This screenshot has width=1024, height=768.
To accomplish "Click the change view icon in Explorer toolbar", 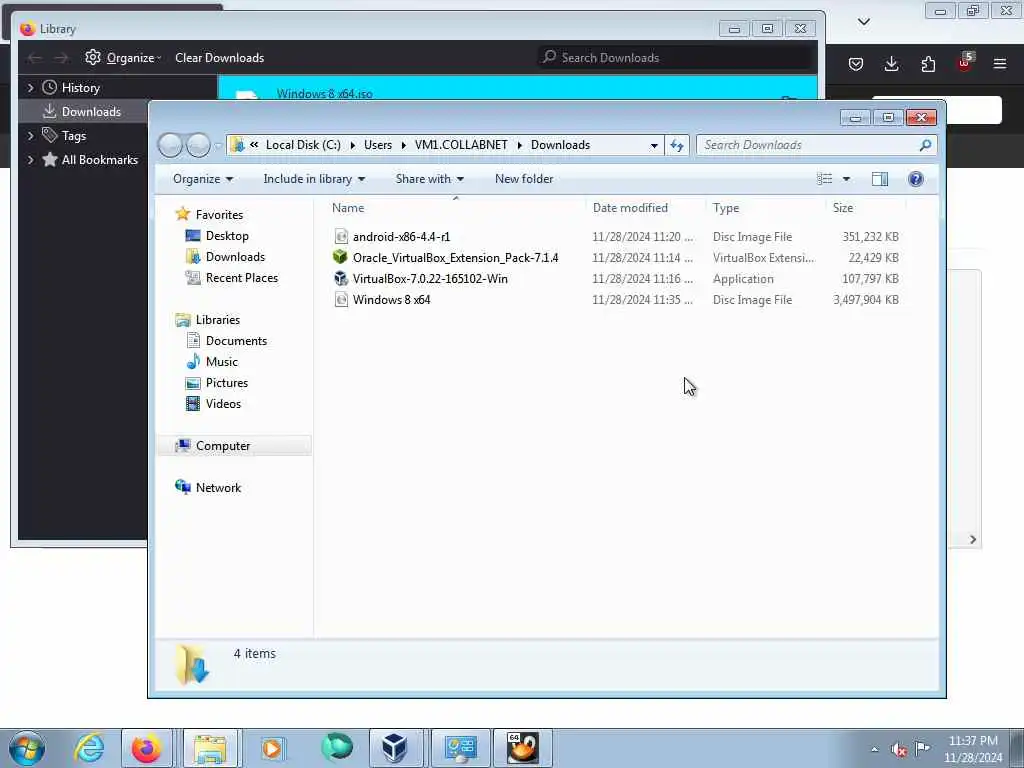I will (x=825, y=179).
